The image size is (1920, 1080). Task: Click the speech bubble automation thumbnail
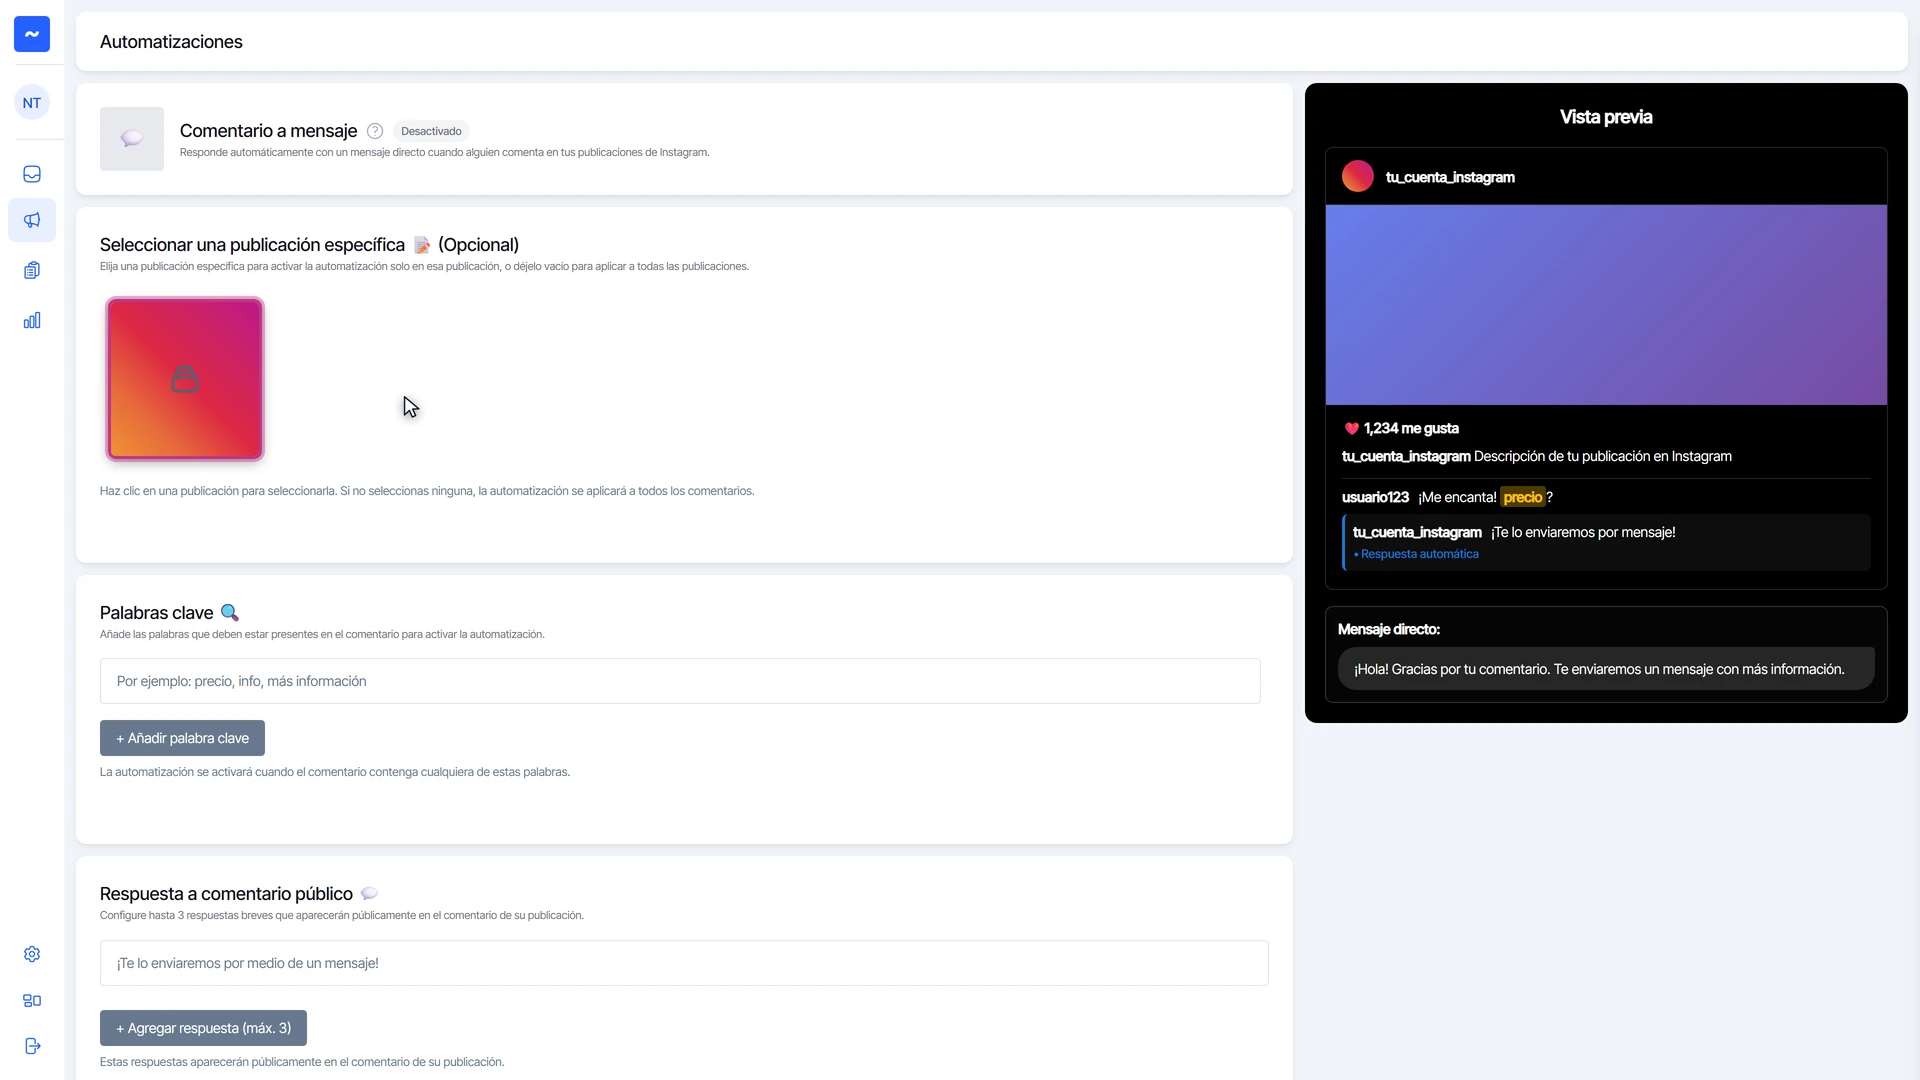click(132, 139)
